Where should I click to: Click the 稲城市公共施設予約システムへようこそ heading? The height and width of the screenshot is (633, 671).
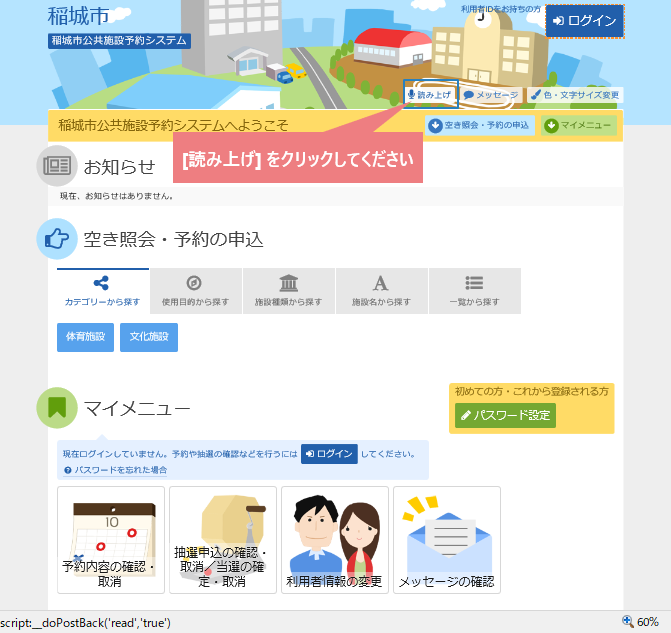(x=173, y=125)
